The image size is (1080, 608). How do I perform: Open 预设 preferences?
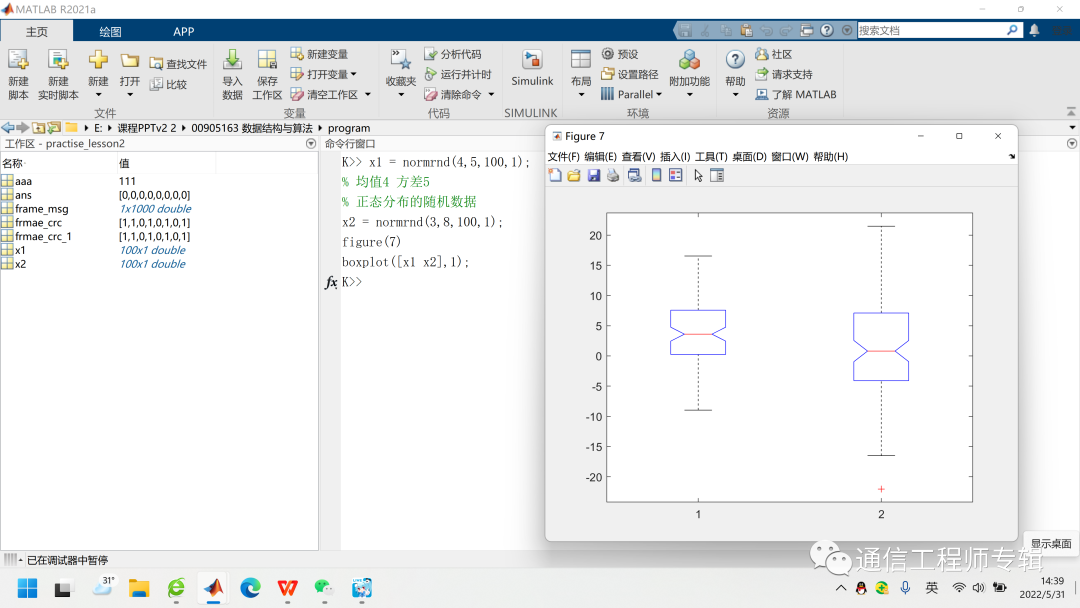click(x=620, y=54)
